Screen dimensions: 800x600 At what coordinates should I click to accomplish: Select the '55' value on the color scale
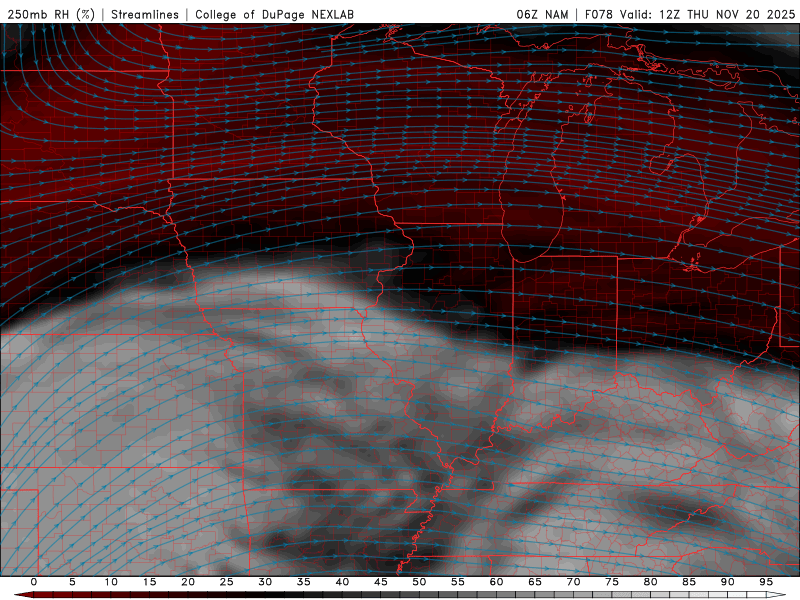pos(458,582)
